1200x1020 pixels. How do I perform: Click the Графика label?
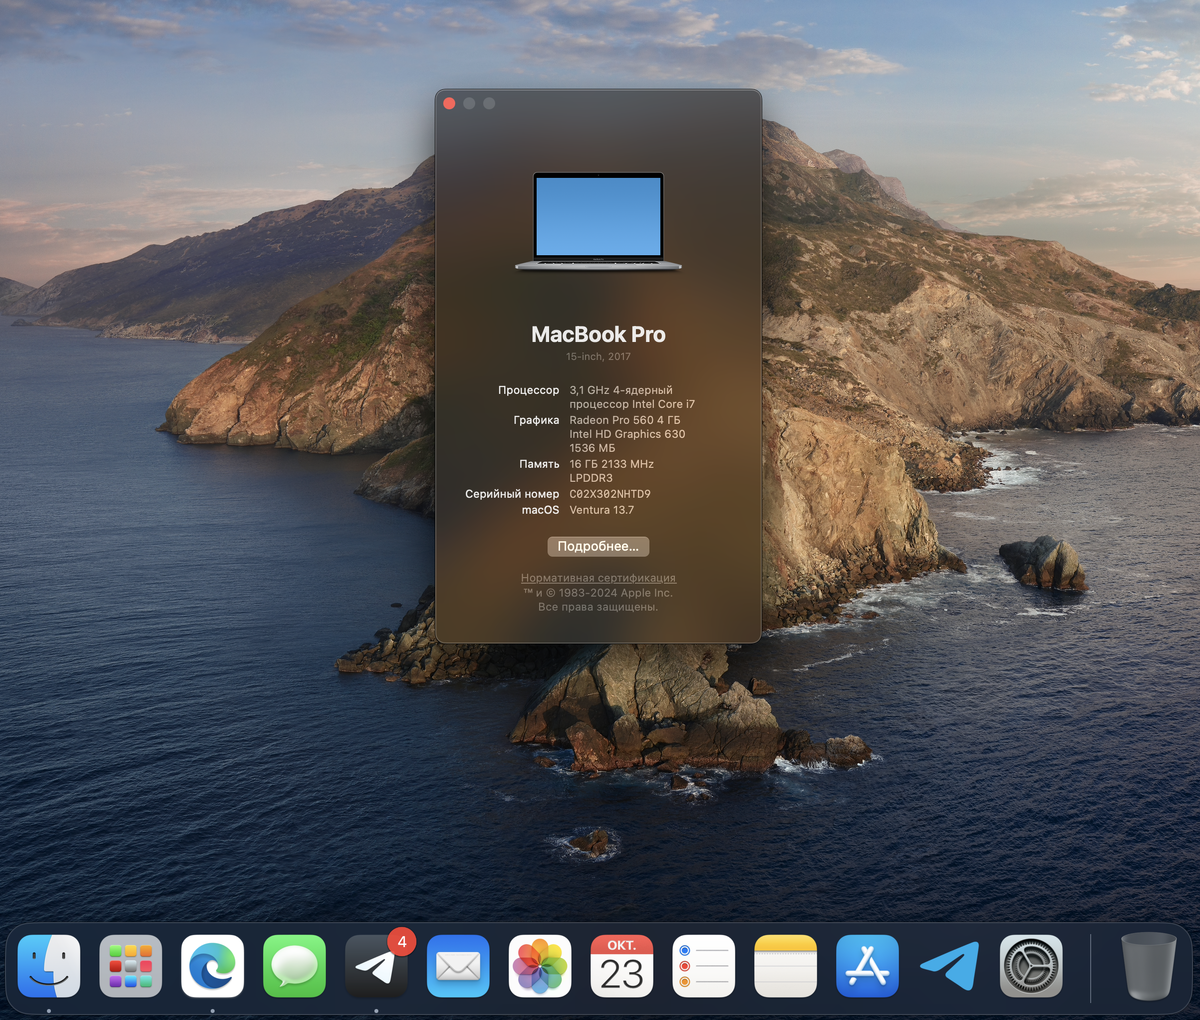point(537,420)
